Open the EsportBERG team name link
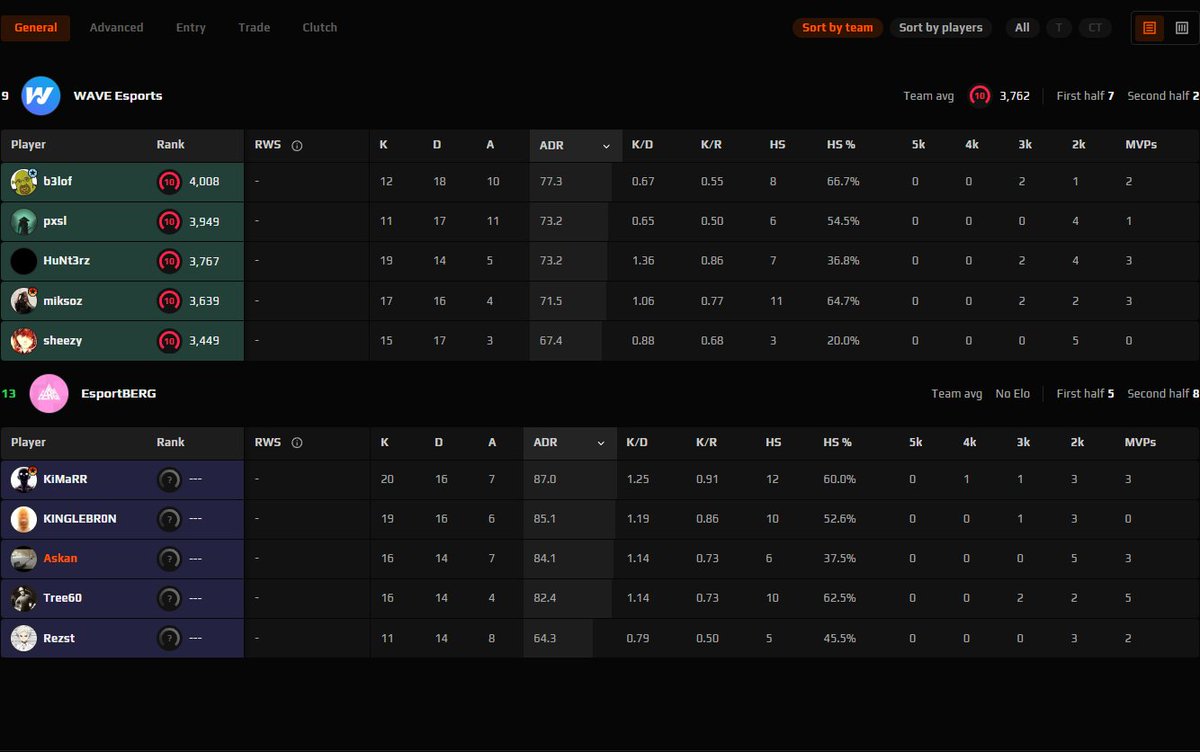 click(118, 394)
